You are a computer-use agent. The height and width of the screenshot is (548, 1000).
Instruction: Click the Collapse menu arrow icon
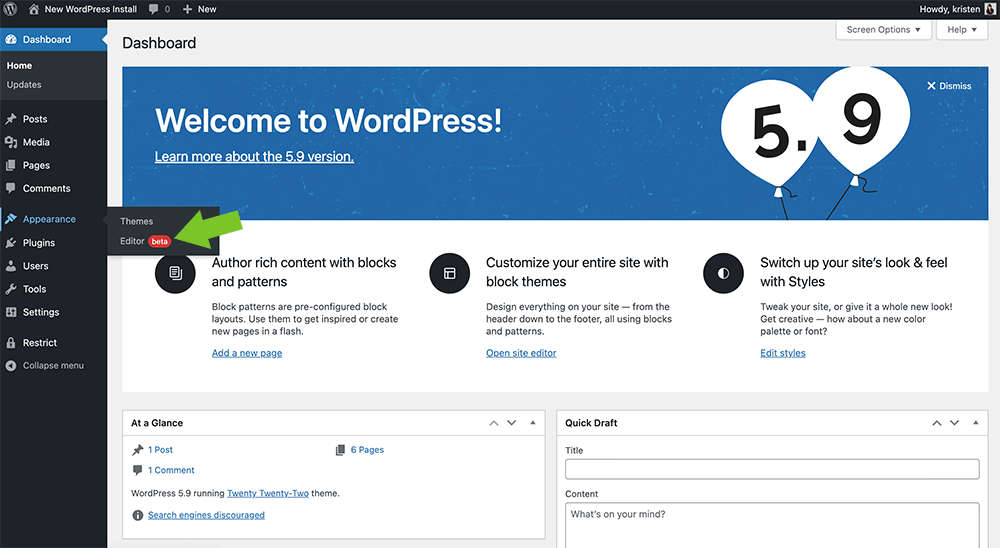(x=11, y=366)
